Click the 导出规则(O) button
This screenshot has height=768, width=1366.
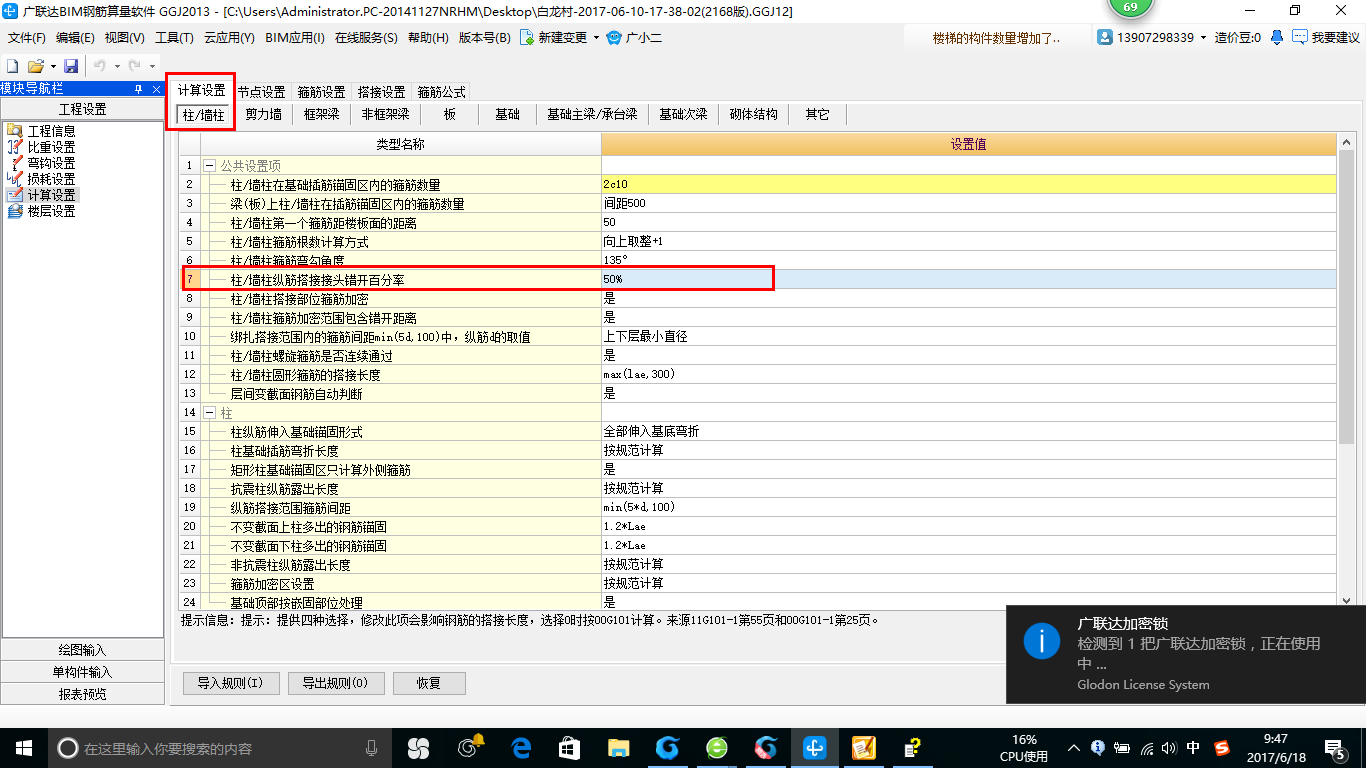[x=335, y=683]
